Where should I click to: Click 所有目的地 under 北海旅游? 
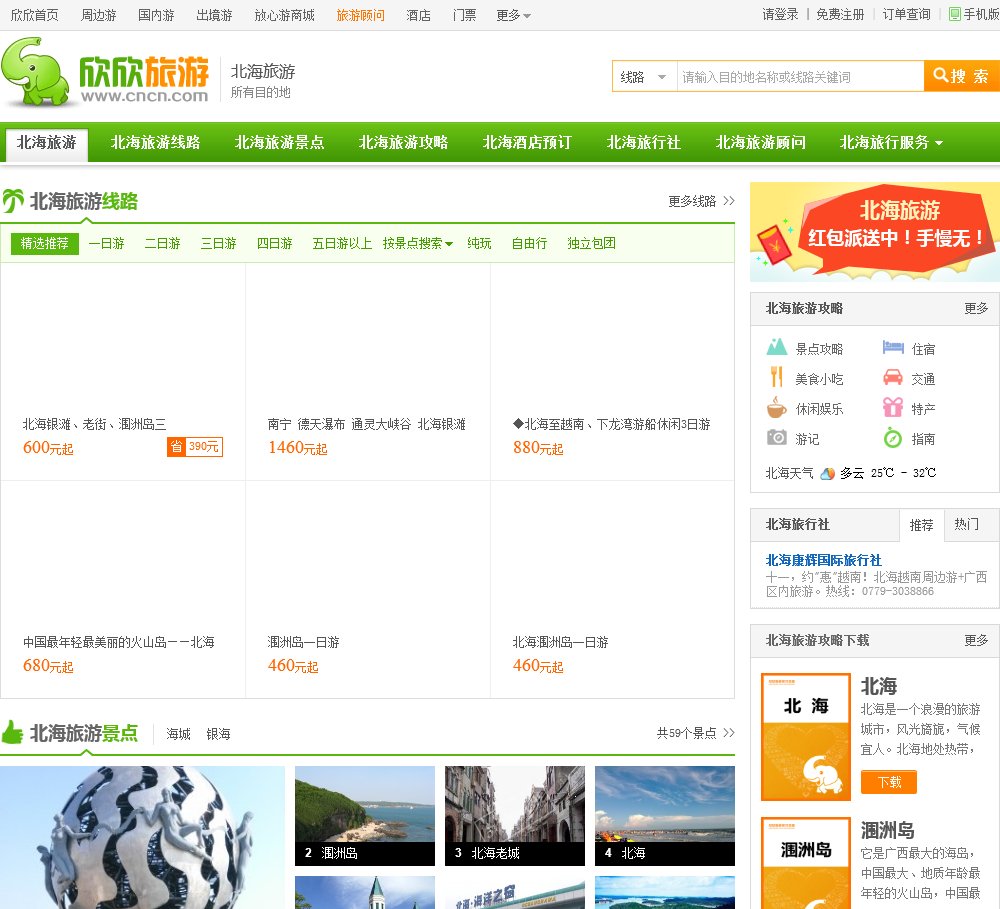click(x=260, y=92)
